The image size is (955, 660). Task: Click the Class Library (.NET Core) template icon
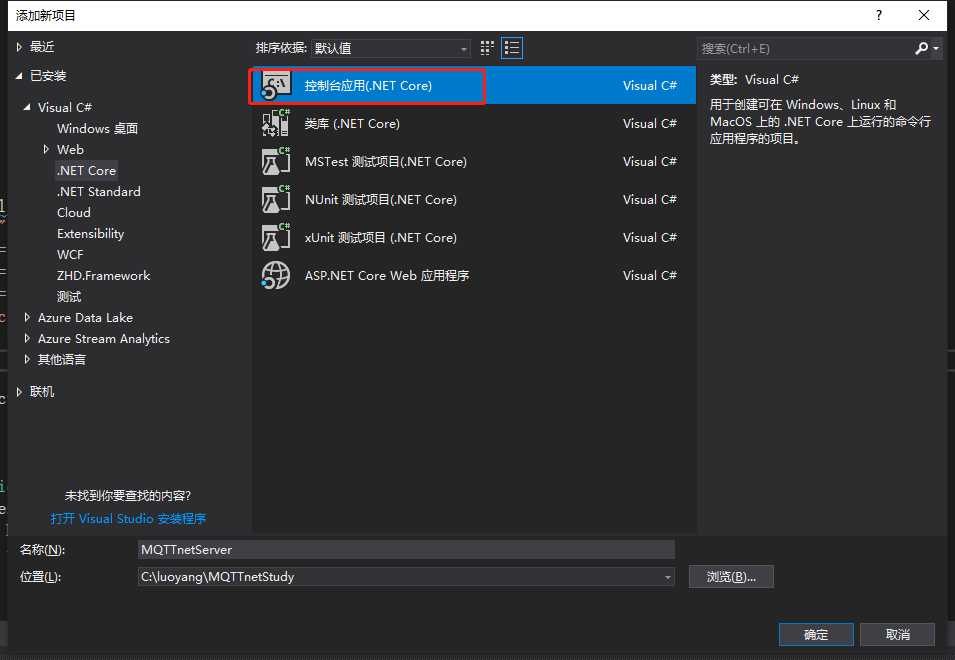click(276, 124)
